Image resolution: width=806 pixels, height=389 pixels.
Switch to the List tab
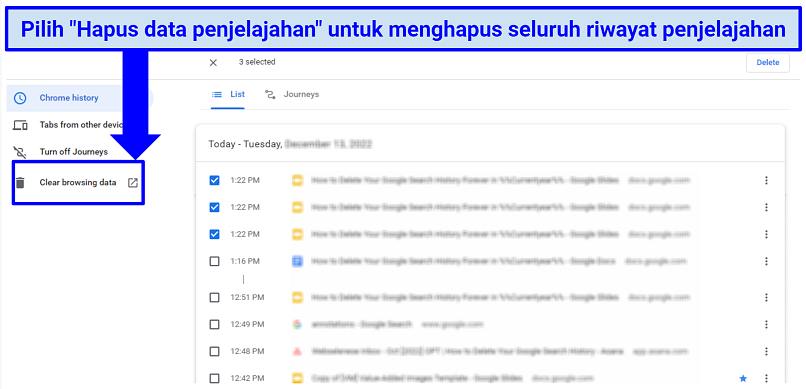coord(228,95)
